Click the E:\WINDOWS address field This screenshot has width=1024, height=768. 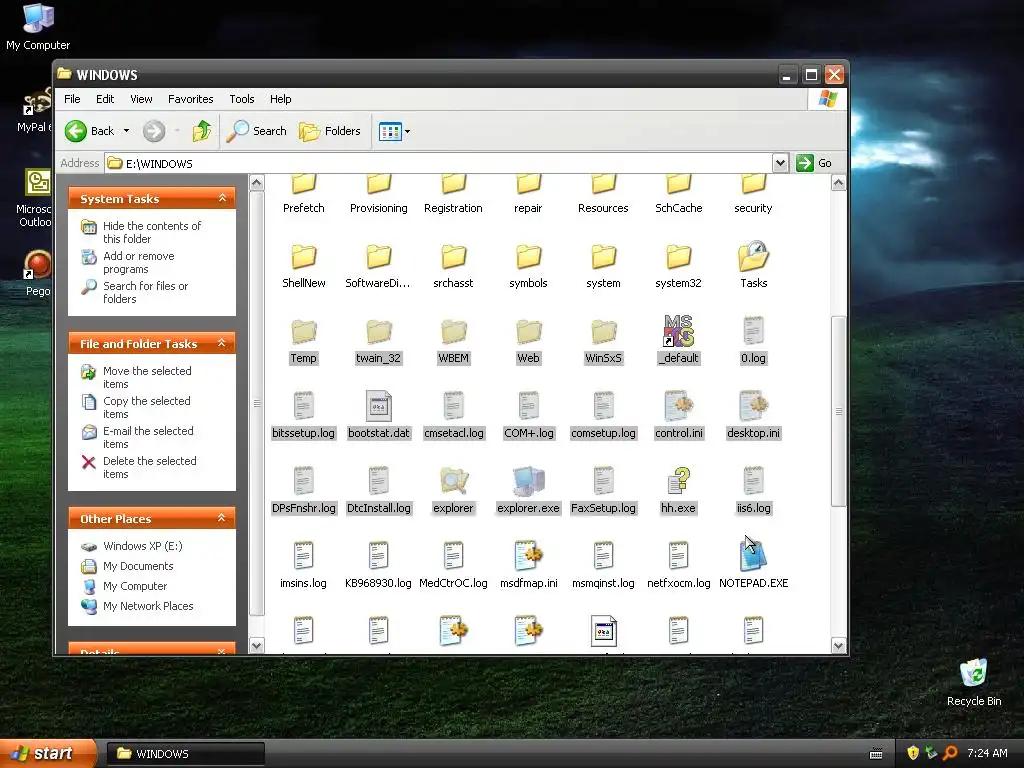pos(438,163)
